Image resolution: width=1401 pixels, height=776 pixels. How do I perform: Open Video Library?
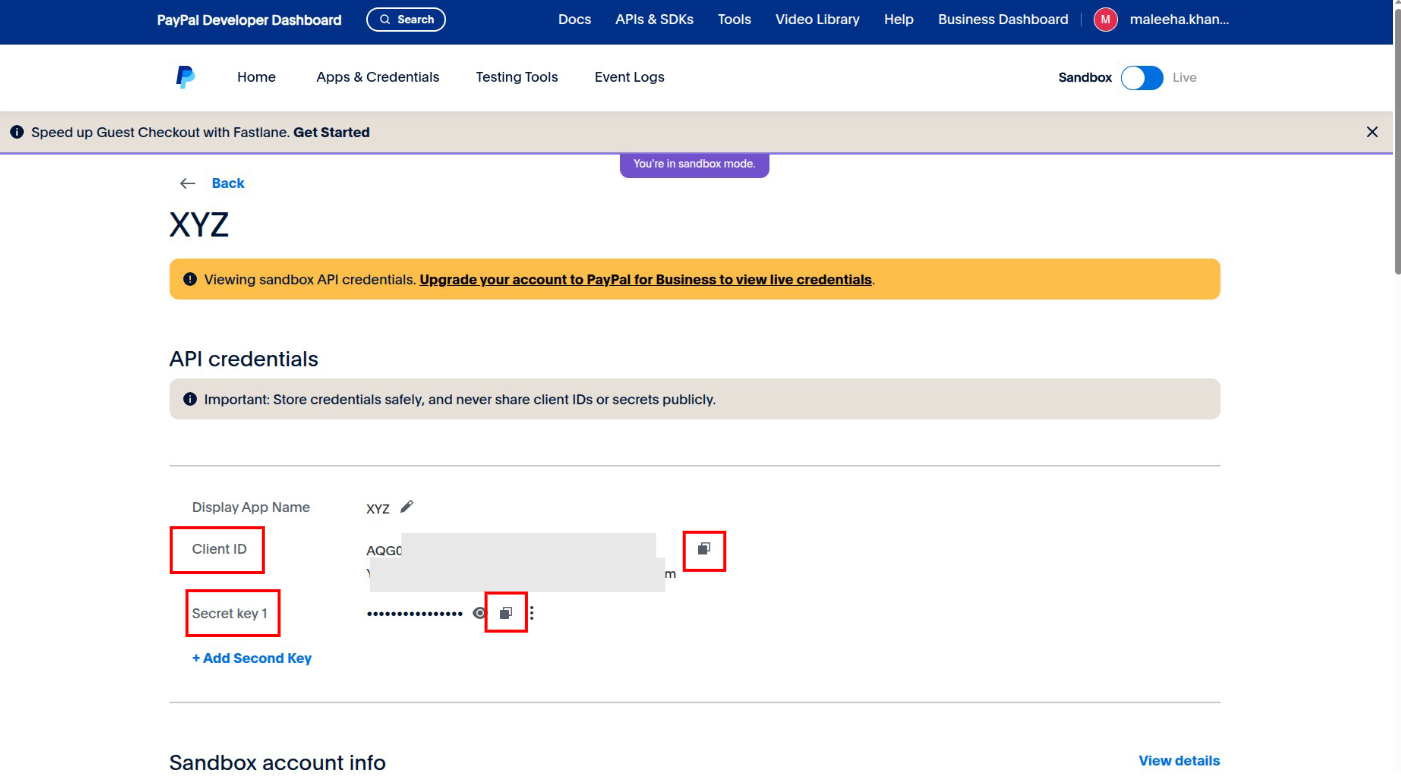click(x=817, y=19)
